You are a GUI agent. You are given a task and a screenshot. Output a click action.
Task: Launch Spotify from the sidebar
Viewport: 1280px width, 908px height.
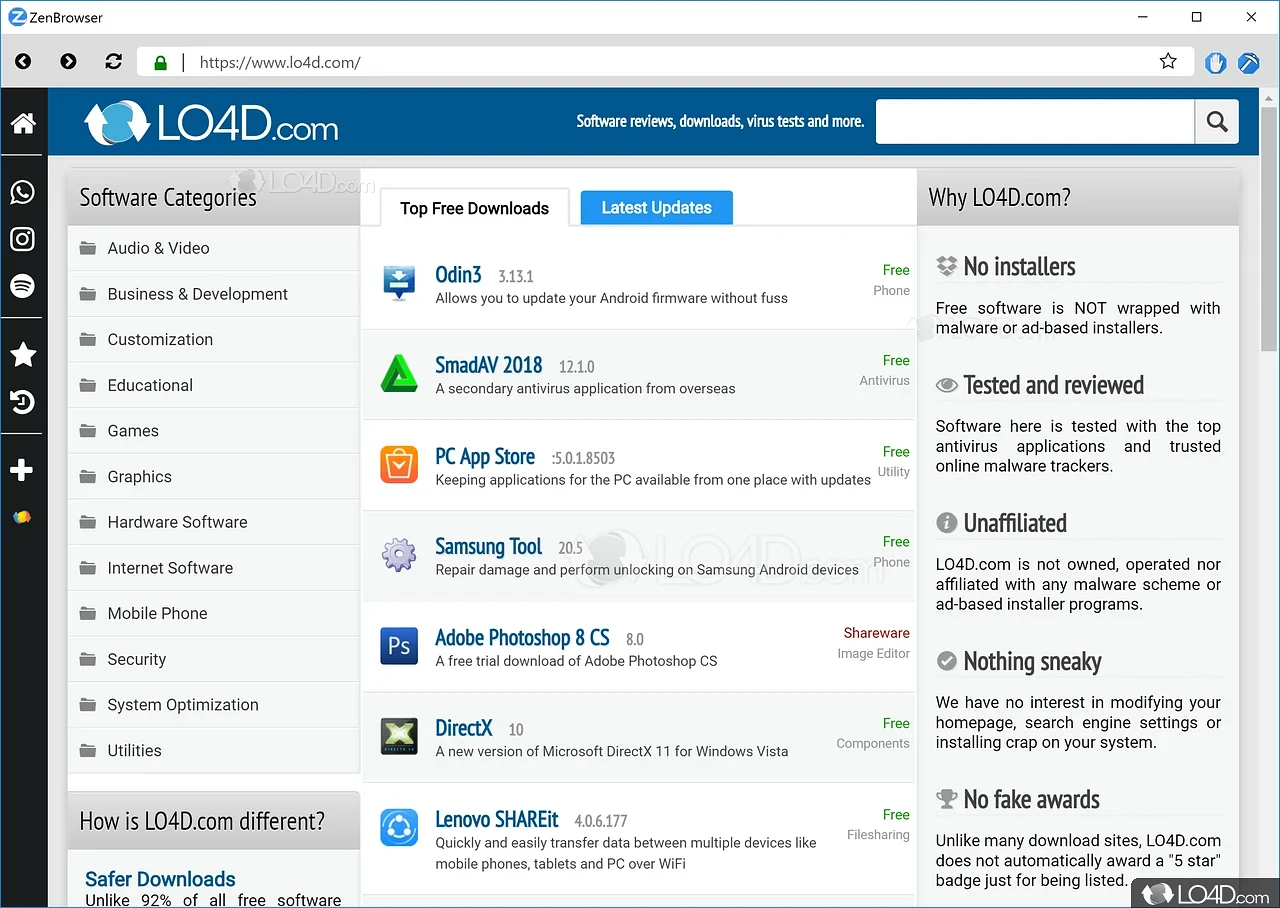click(22, 286)
